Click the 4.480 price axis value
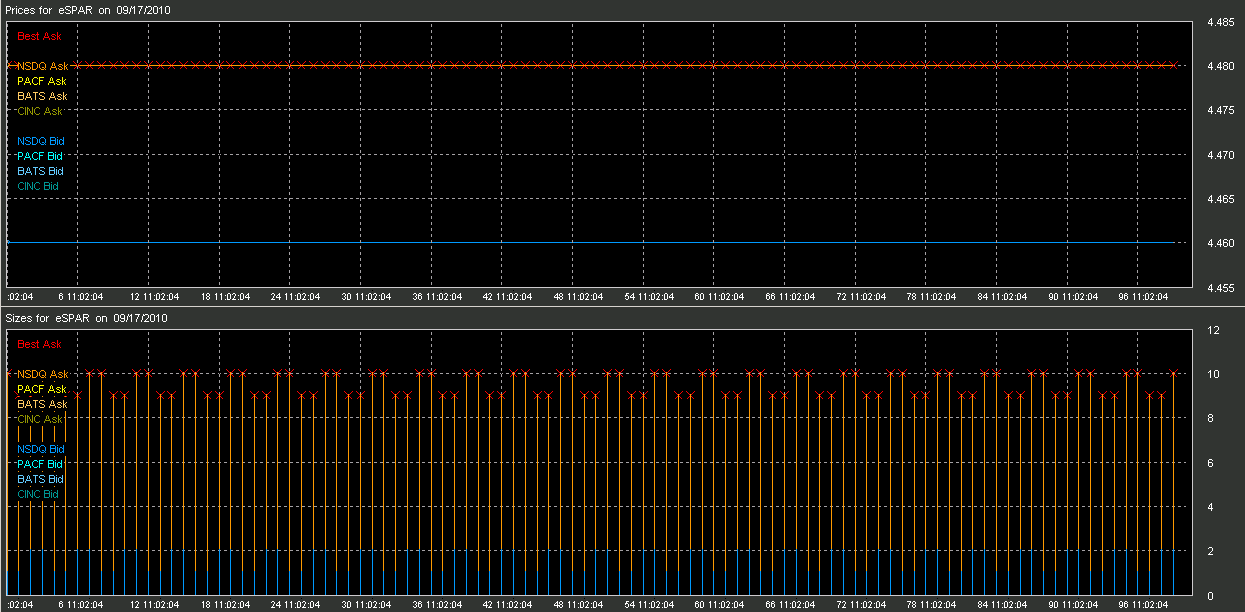 pyautogui.click(x=1219, y=66)
